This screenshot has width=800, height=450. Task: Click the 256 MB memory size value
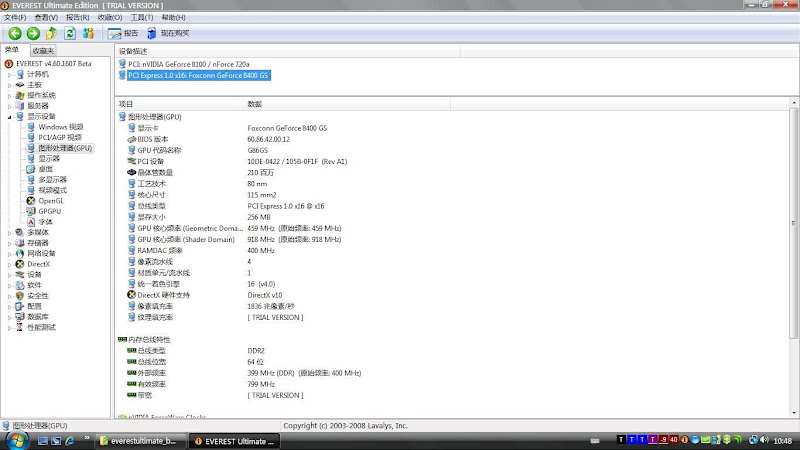[259, 217]
